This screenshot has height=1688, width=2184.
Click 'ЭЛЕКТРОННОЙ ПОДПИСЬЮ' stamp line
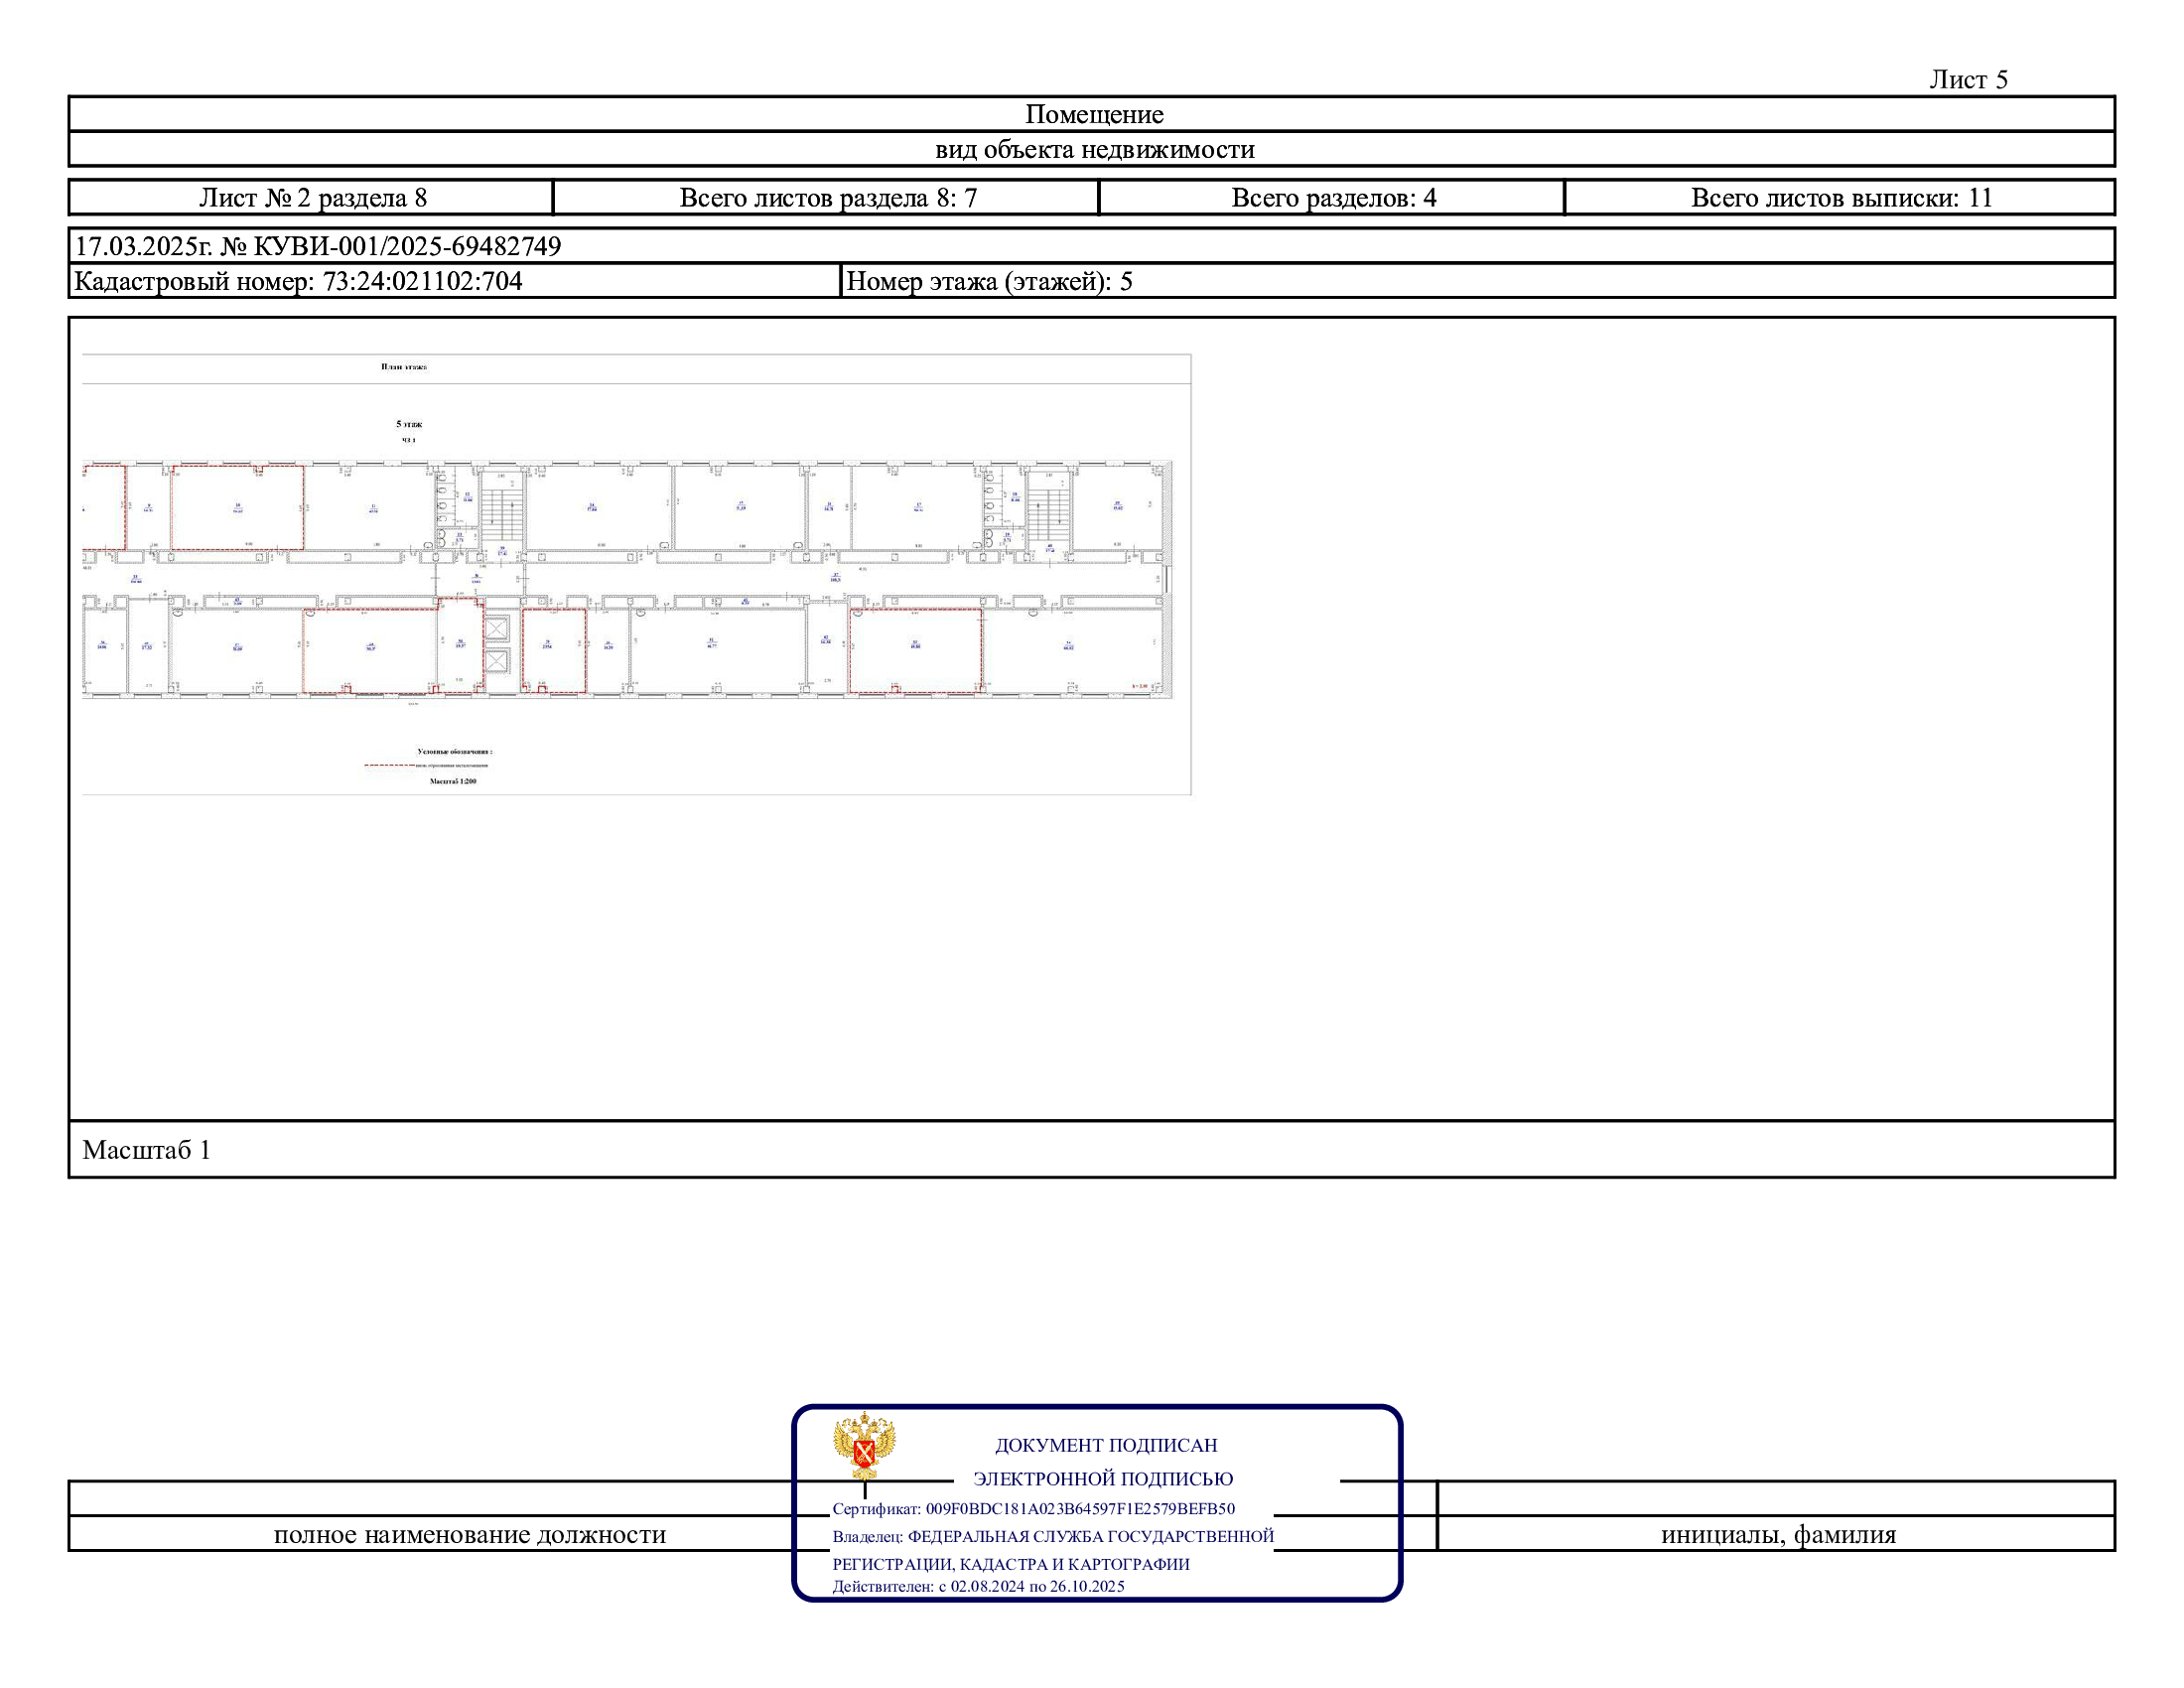(1103, 1478)
